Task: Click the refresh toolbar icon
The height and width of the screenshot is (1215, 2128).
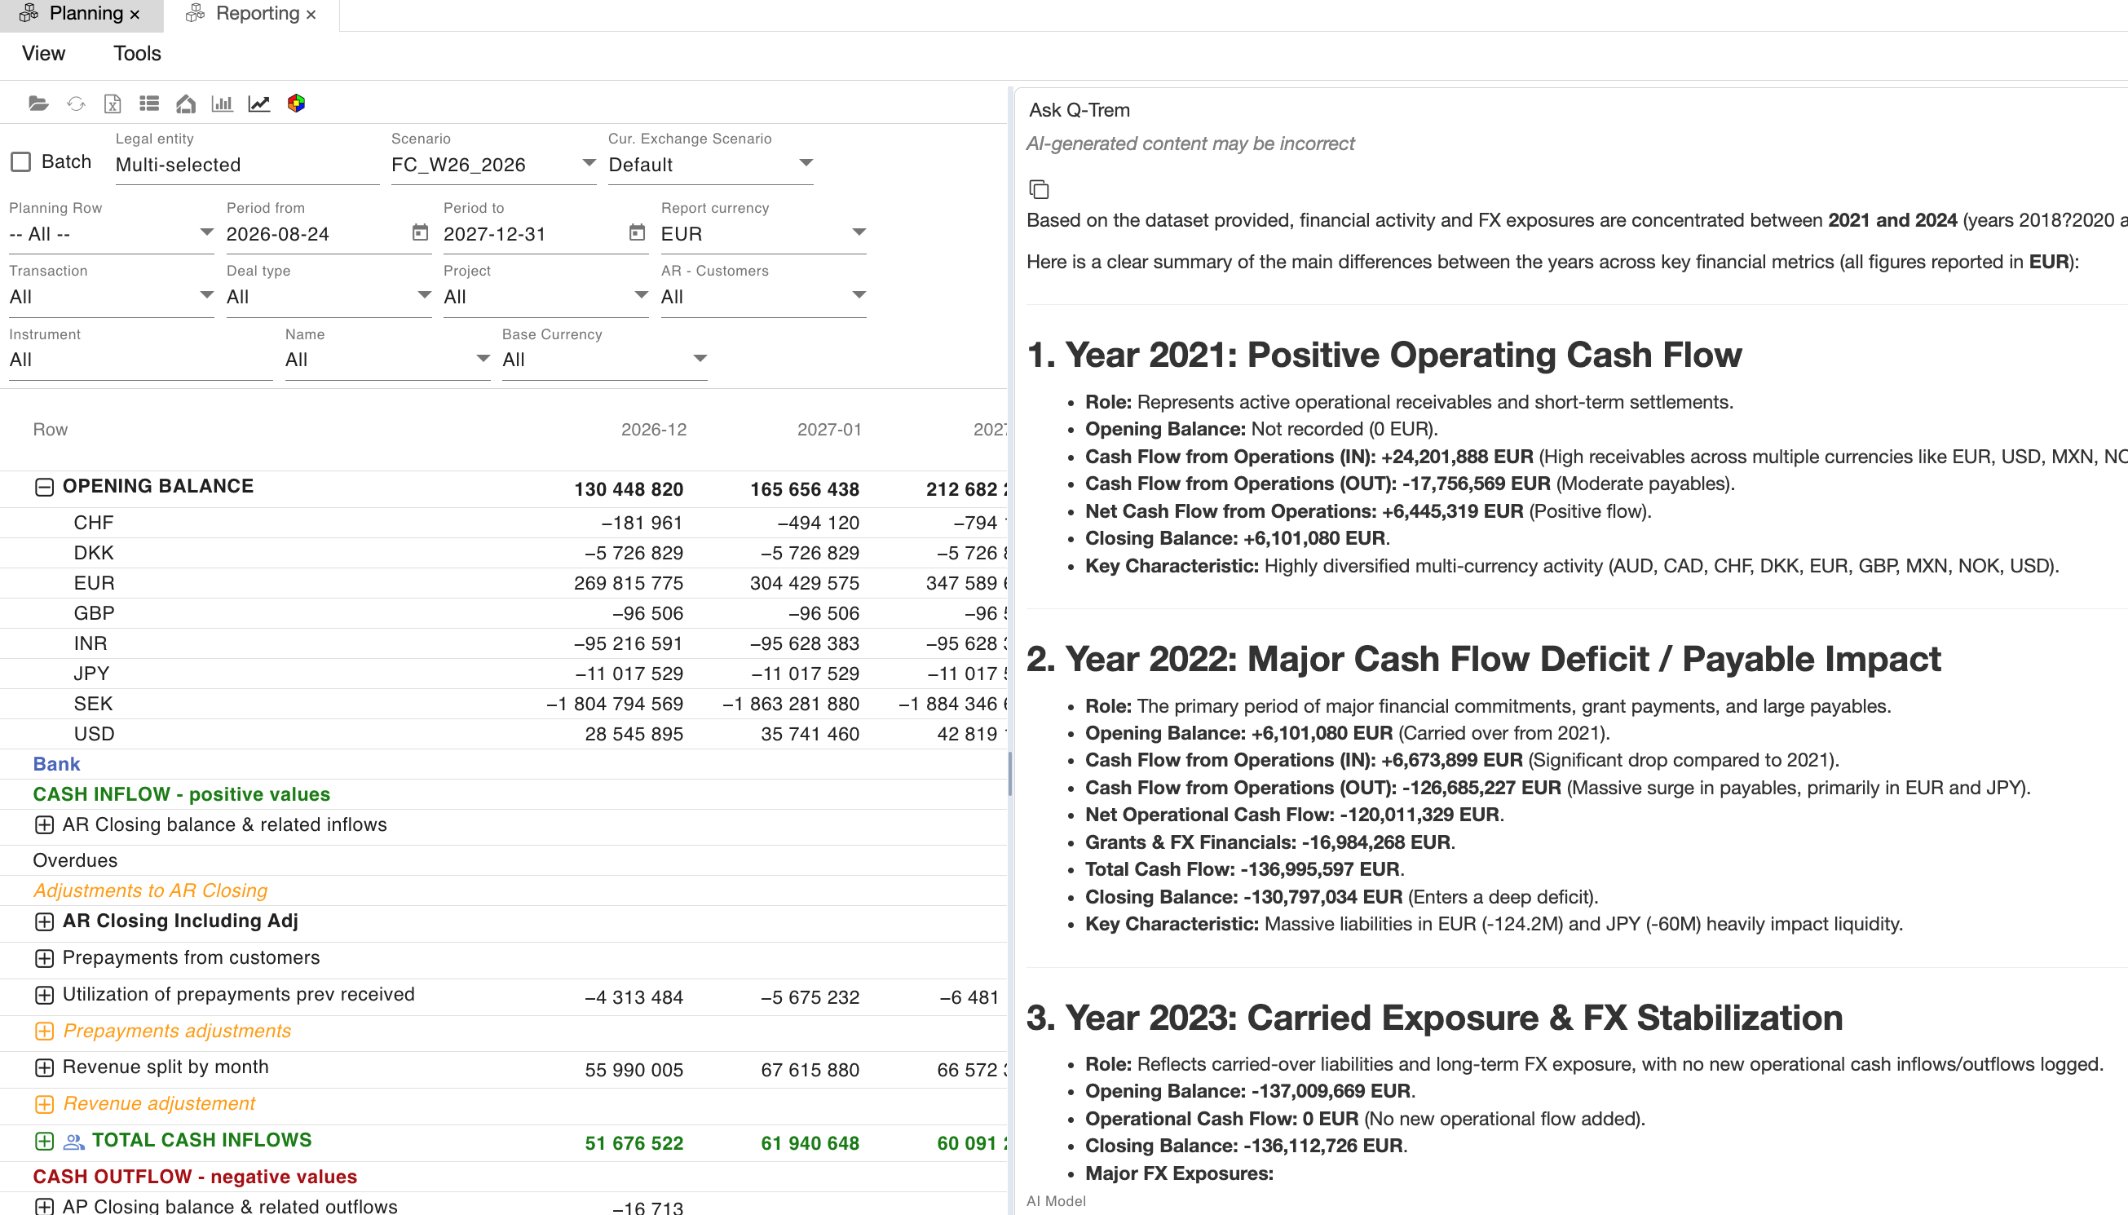Action: pos(76,103)
